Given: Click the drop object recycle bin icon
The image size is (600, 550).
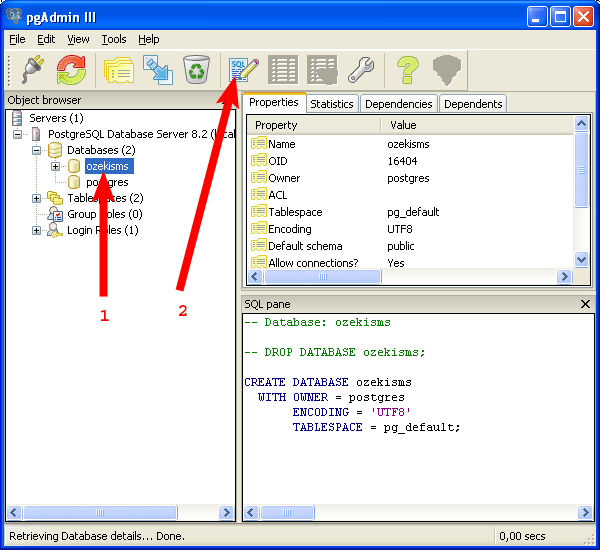Looking at the screenshot, I should [197, 70].
